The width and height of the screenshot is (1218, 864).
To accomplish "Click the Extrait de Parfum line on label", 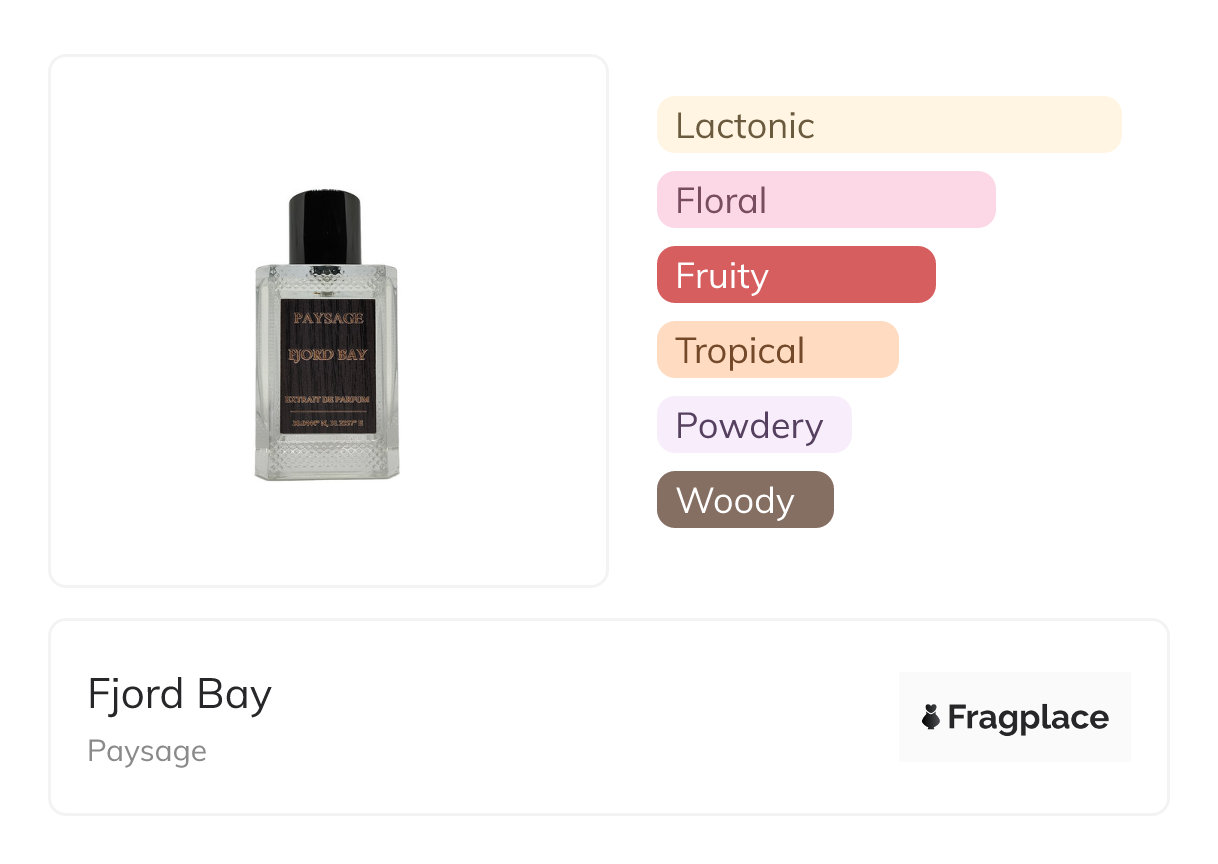I will (327, 399).
